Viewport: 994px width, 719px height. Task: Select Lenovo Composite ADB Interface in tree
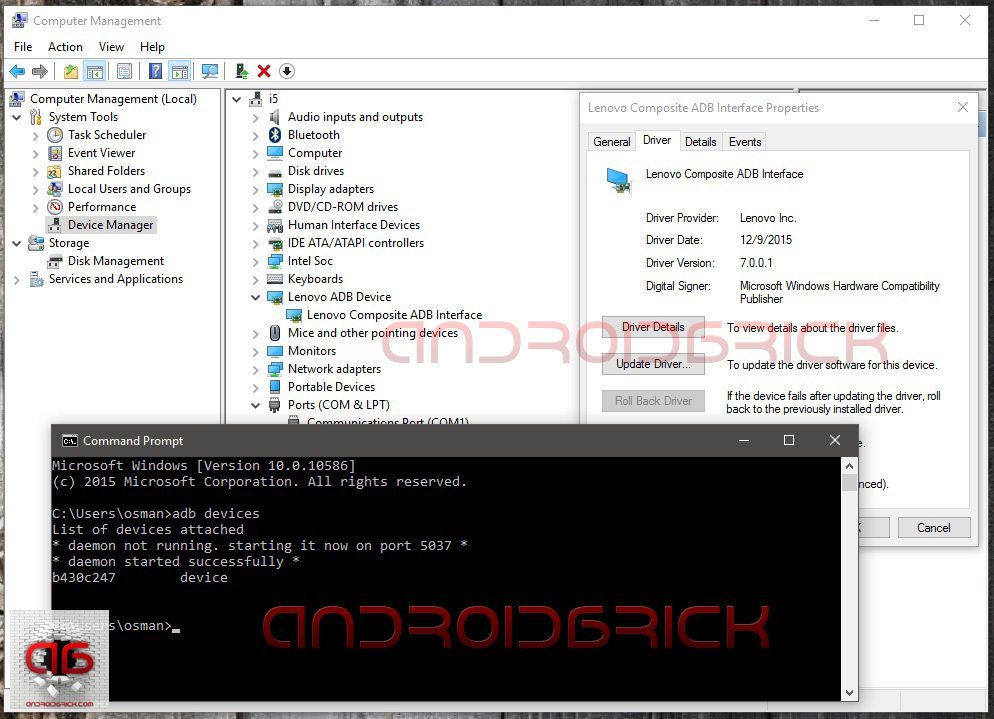click(x=394, y=315)
